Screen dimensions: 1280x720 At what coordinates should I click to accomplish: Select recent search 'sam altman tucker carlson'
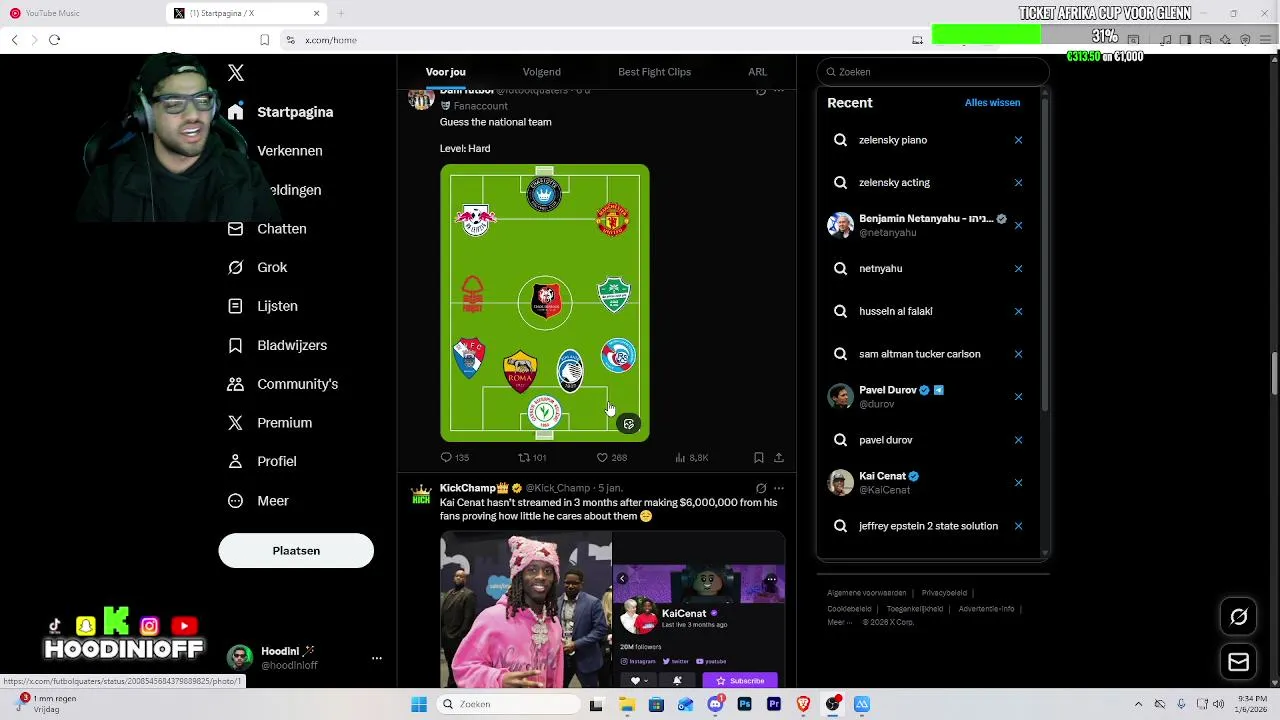[x=919, y=354]
